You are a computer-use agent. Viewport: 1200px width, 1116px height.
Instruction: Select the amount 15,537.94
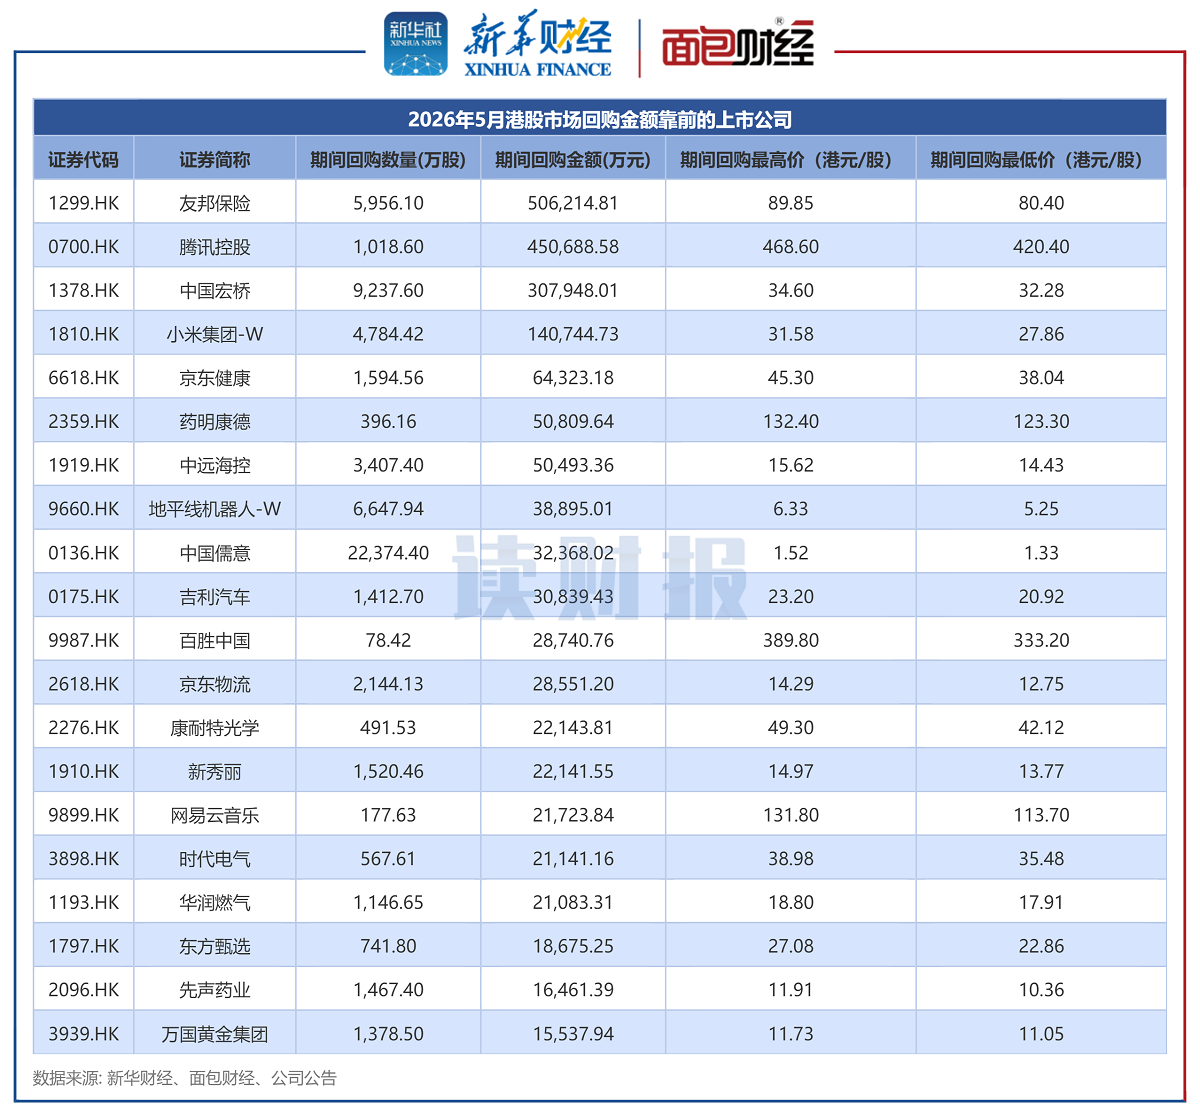573,1035
